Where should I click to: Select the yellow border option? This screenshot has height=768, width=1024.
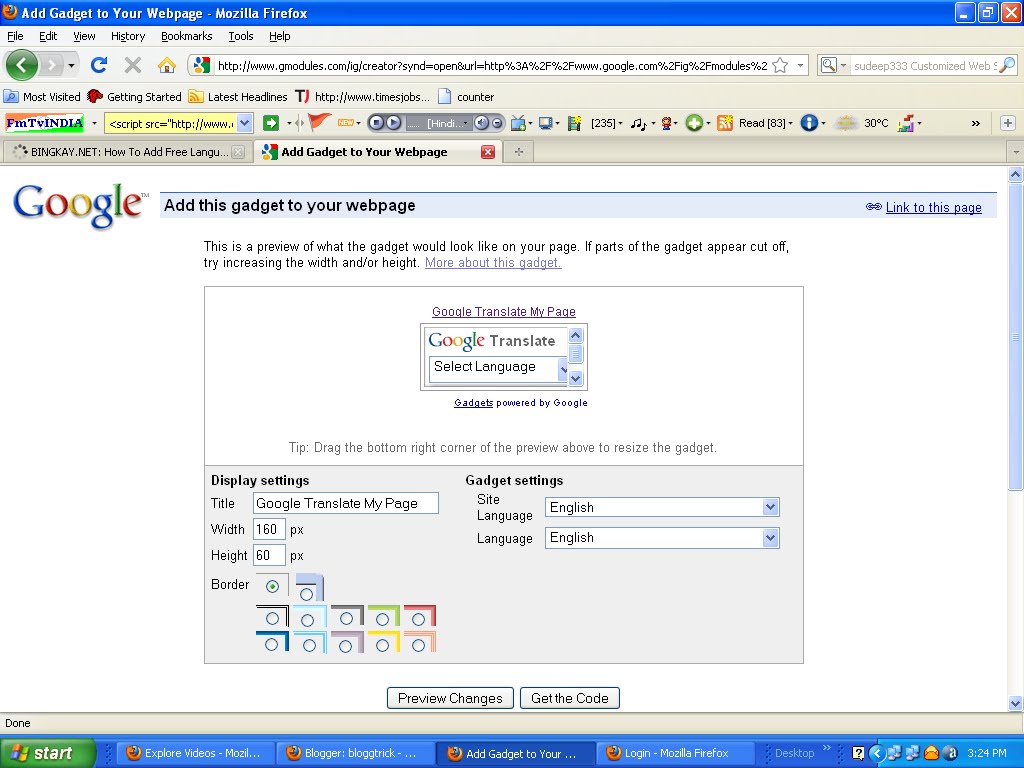point(383,645)
